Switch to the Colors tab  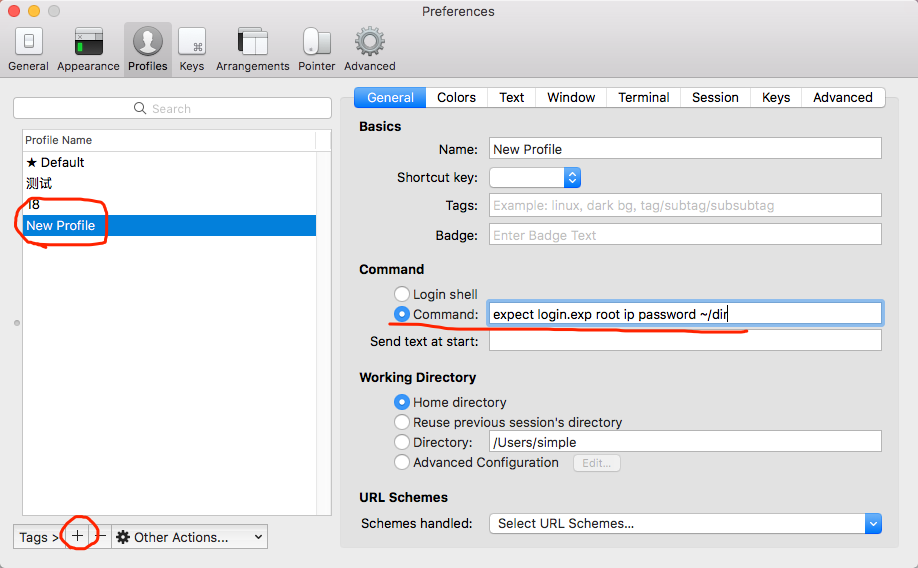click(457, 98)
